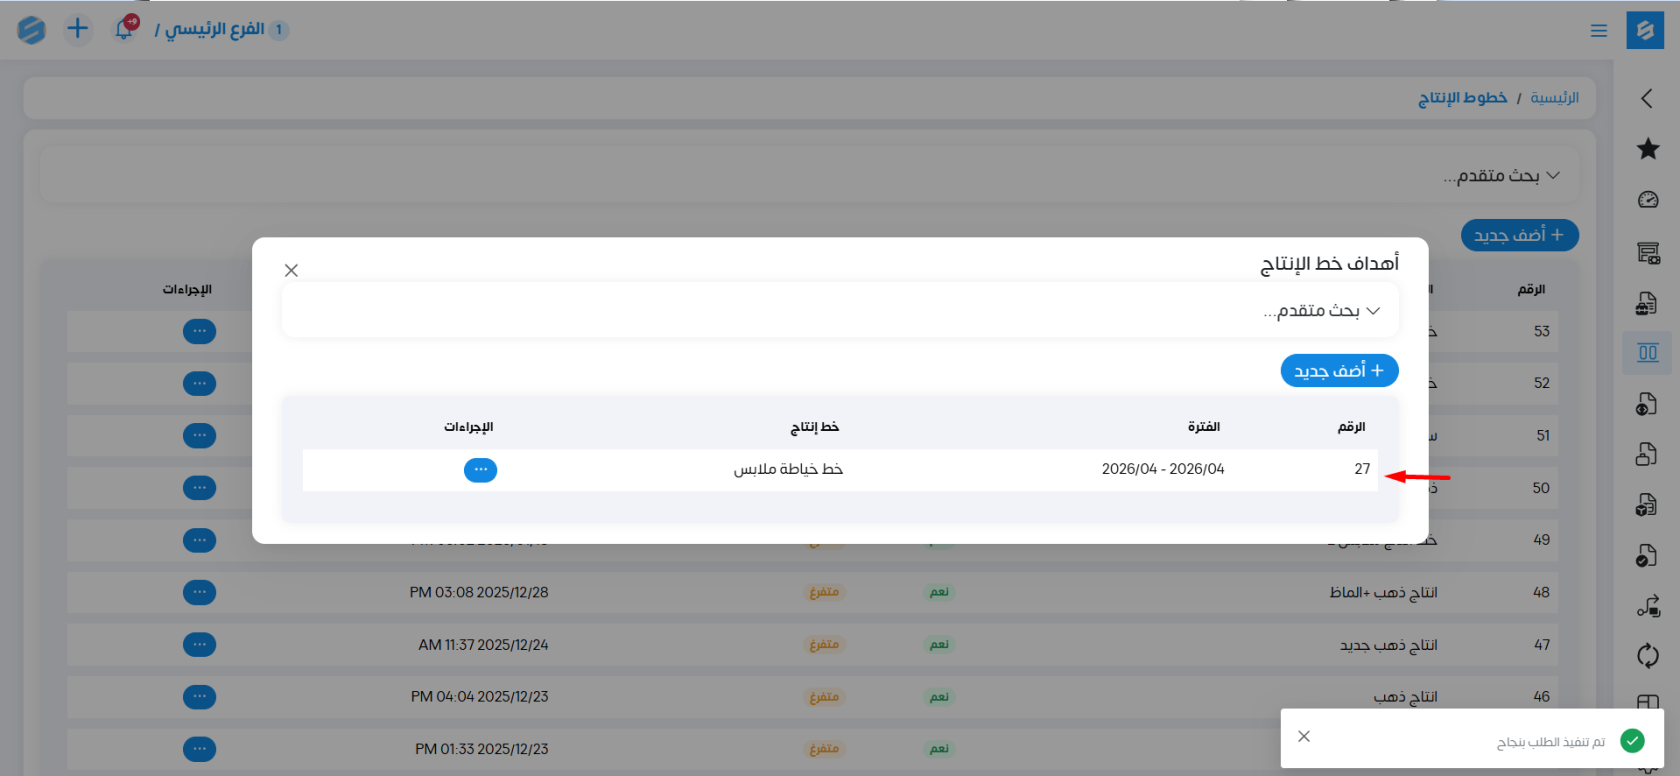Click the plus quick-add icon in header

click(x=77, y=29)
